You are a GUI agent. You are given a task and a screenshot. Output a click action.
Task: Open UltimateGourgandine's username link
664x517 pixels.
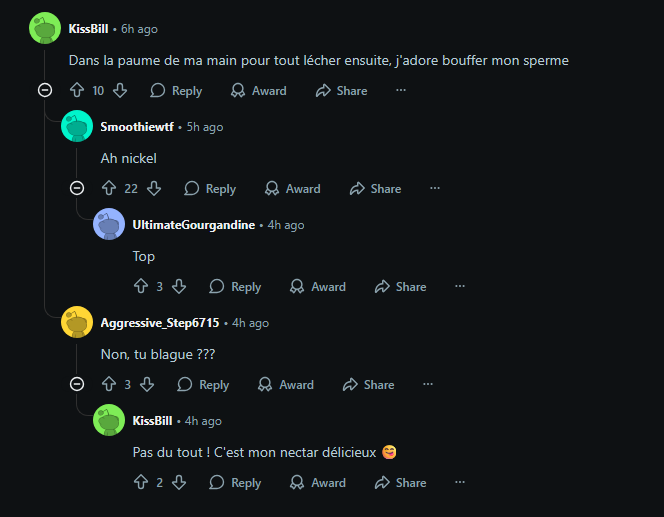(x=193, y=225)
